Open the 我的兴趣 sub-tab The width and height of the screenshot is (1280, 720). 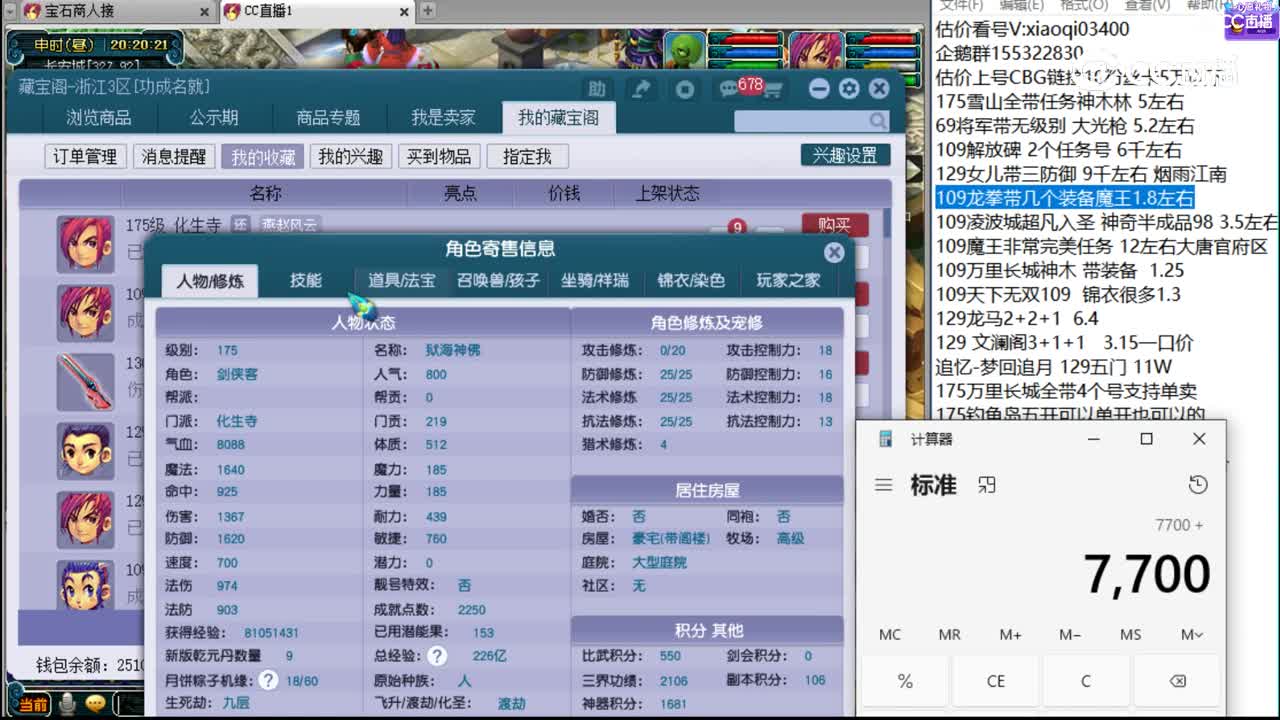coord(350,156)
